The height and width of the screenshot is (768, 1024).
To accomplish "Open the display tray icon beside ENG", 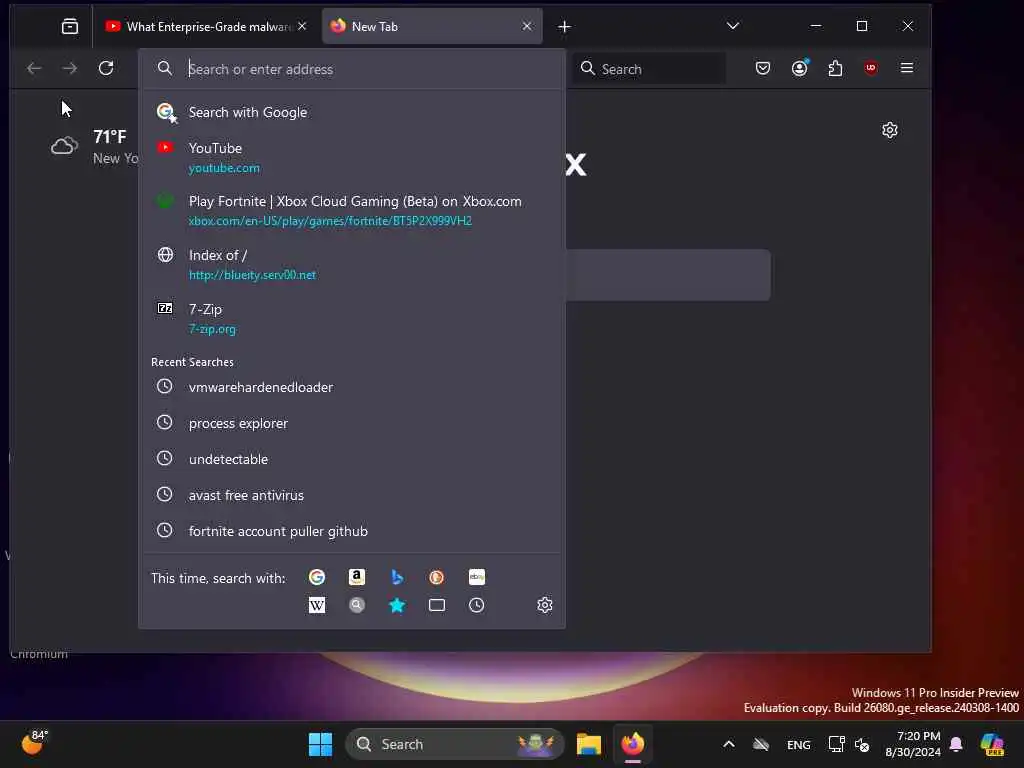I will [836, 744].
